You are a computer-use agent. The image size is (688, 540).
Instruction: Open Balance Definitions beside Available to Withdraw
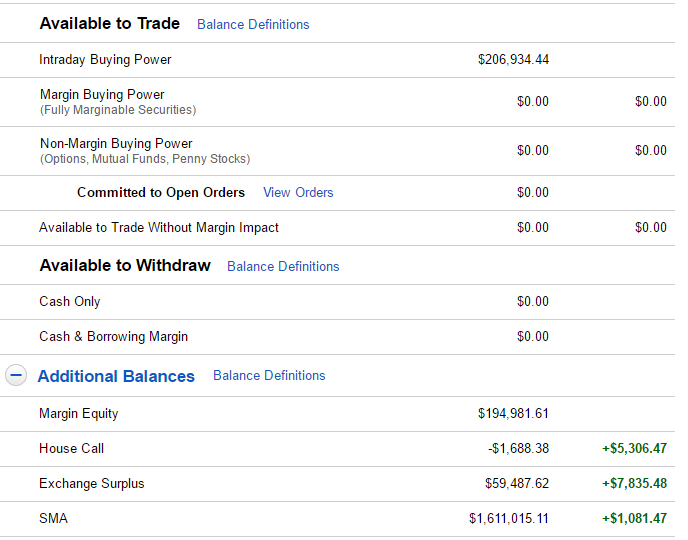pos(283,266)
